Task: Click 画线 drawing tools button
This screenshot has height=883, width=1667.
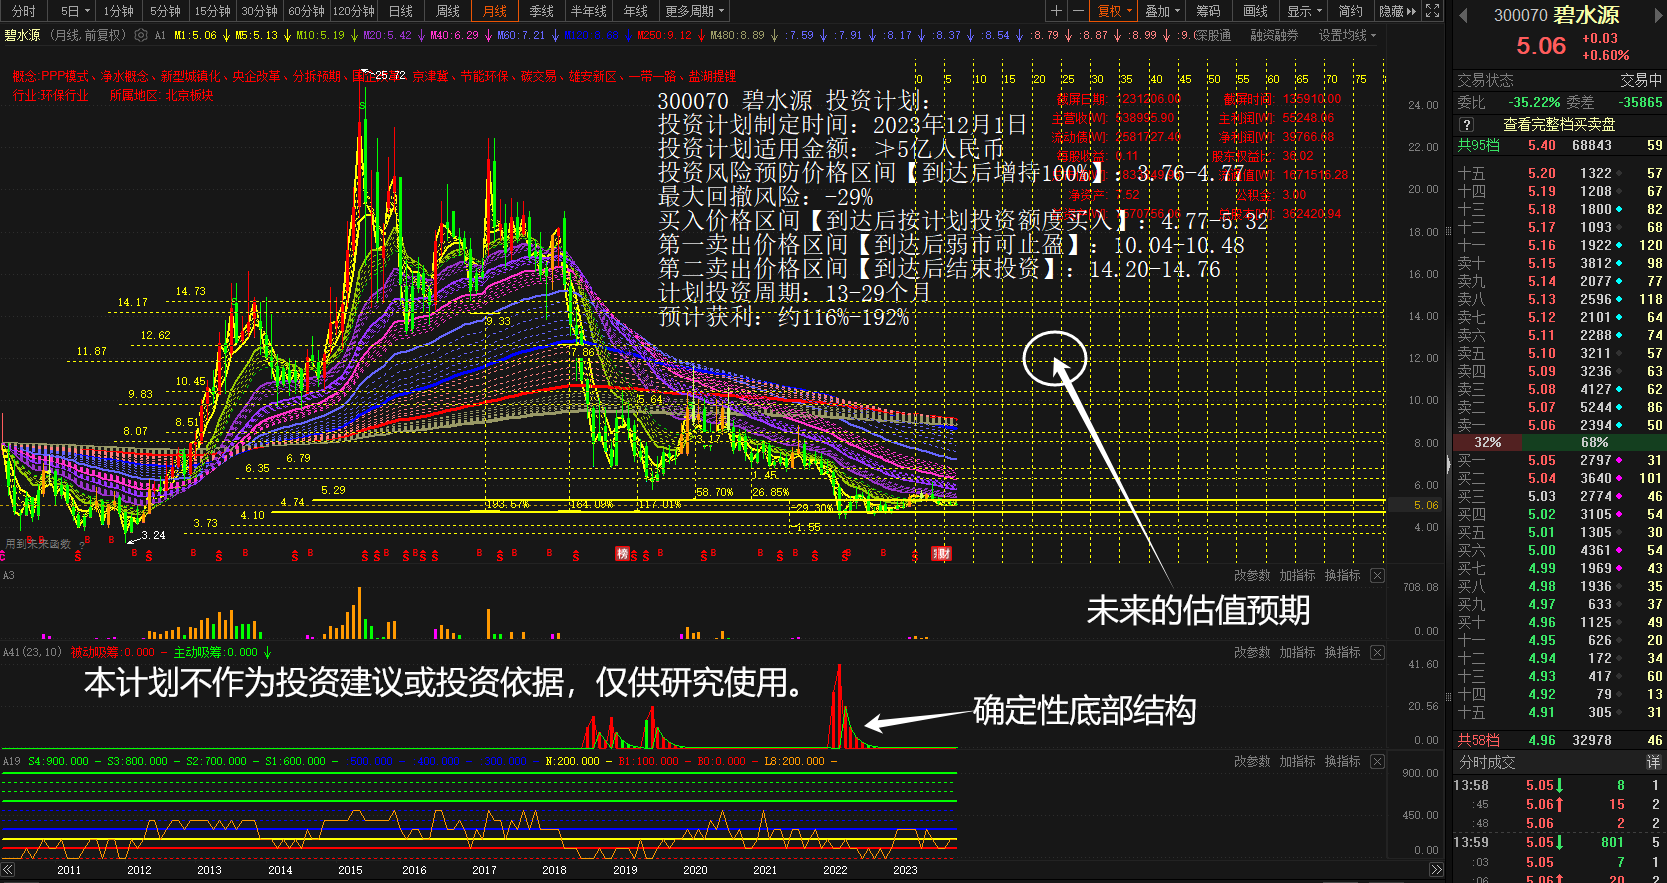Action: click(x=1255, y=11)
